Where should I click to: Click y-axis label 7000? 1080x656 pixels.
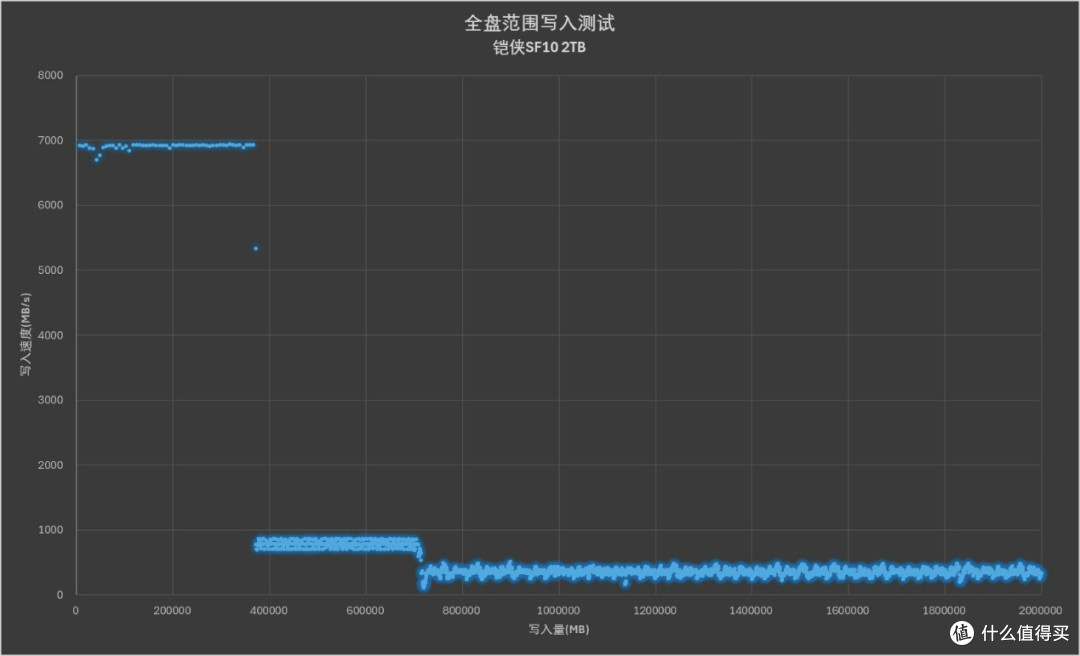pos(50,141)
